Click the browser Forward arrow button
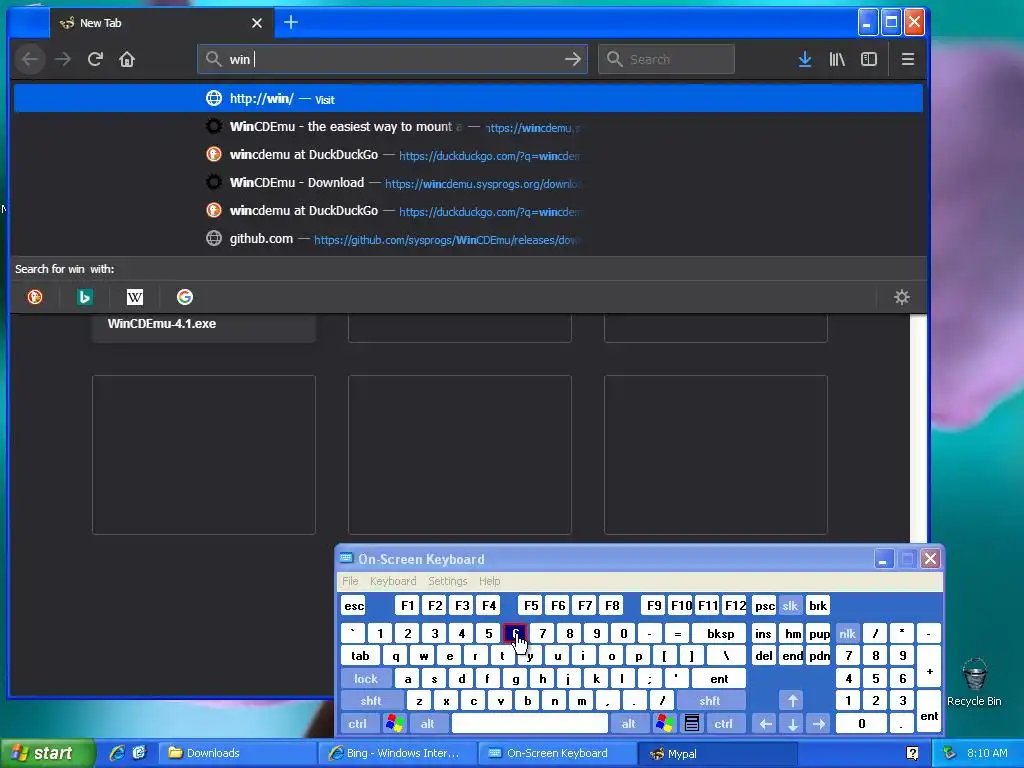The image size is (1024, 768). 63,59
